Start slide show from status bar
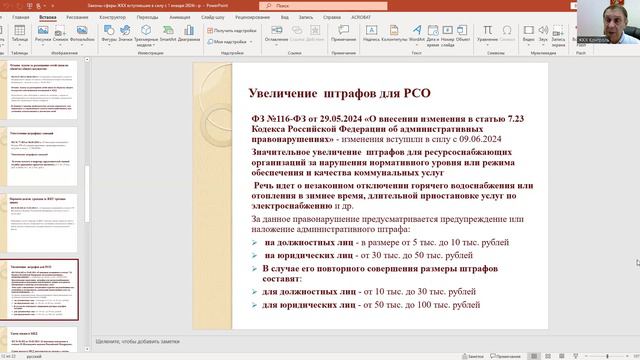This screenshot has width=640, height=360. [576, 356]
